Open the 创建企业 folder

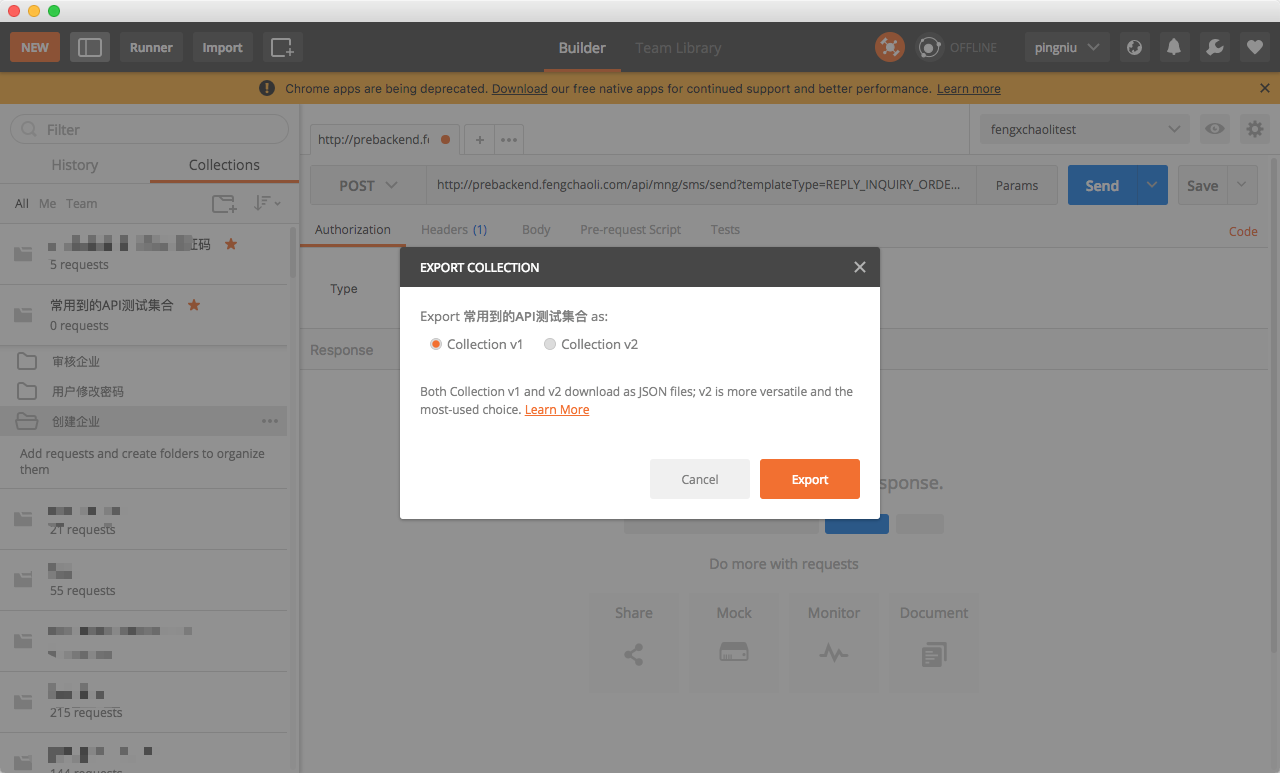(x=143, y=421)
